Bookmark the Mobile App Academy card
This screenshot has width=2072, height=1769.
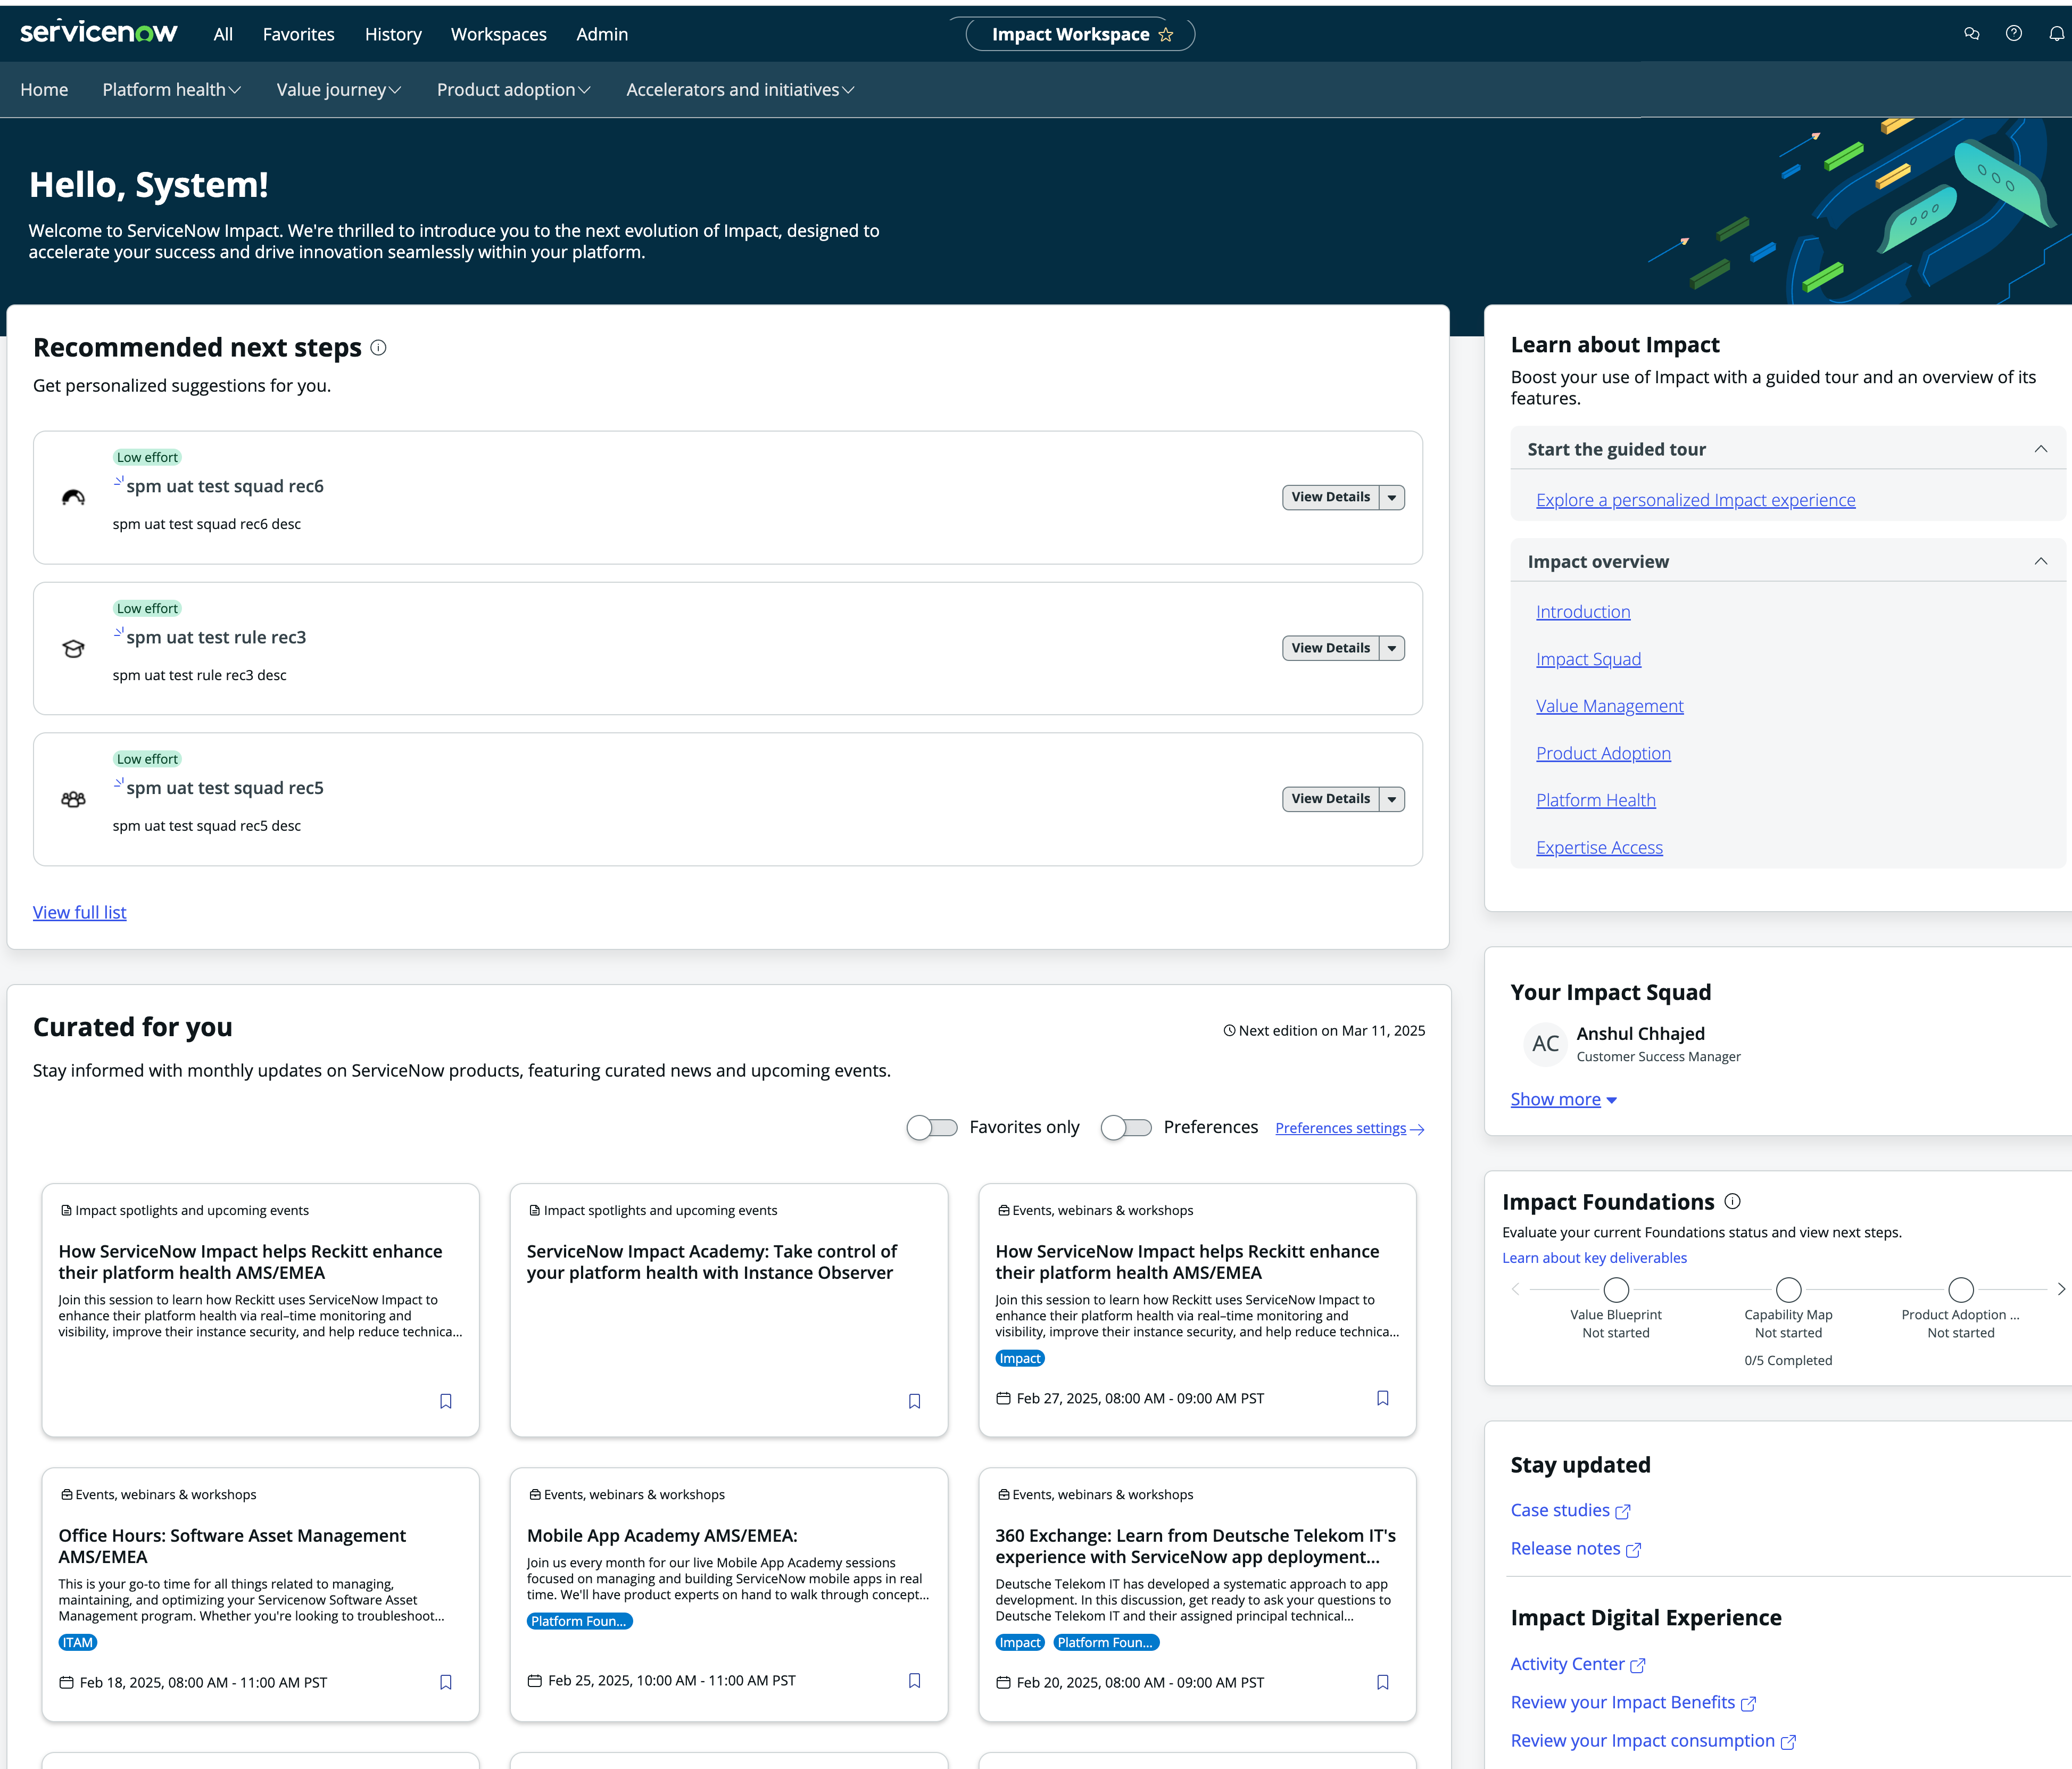pyautogui.click(x=914, y=1680)
